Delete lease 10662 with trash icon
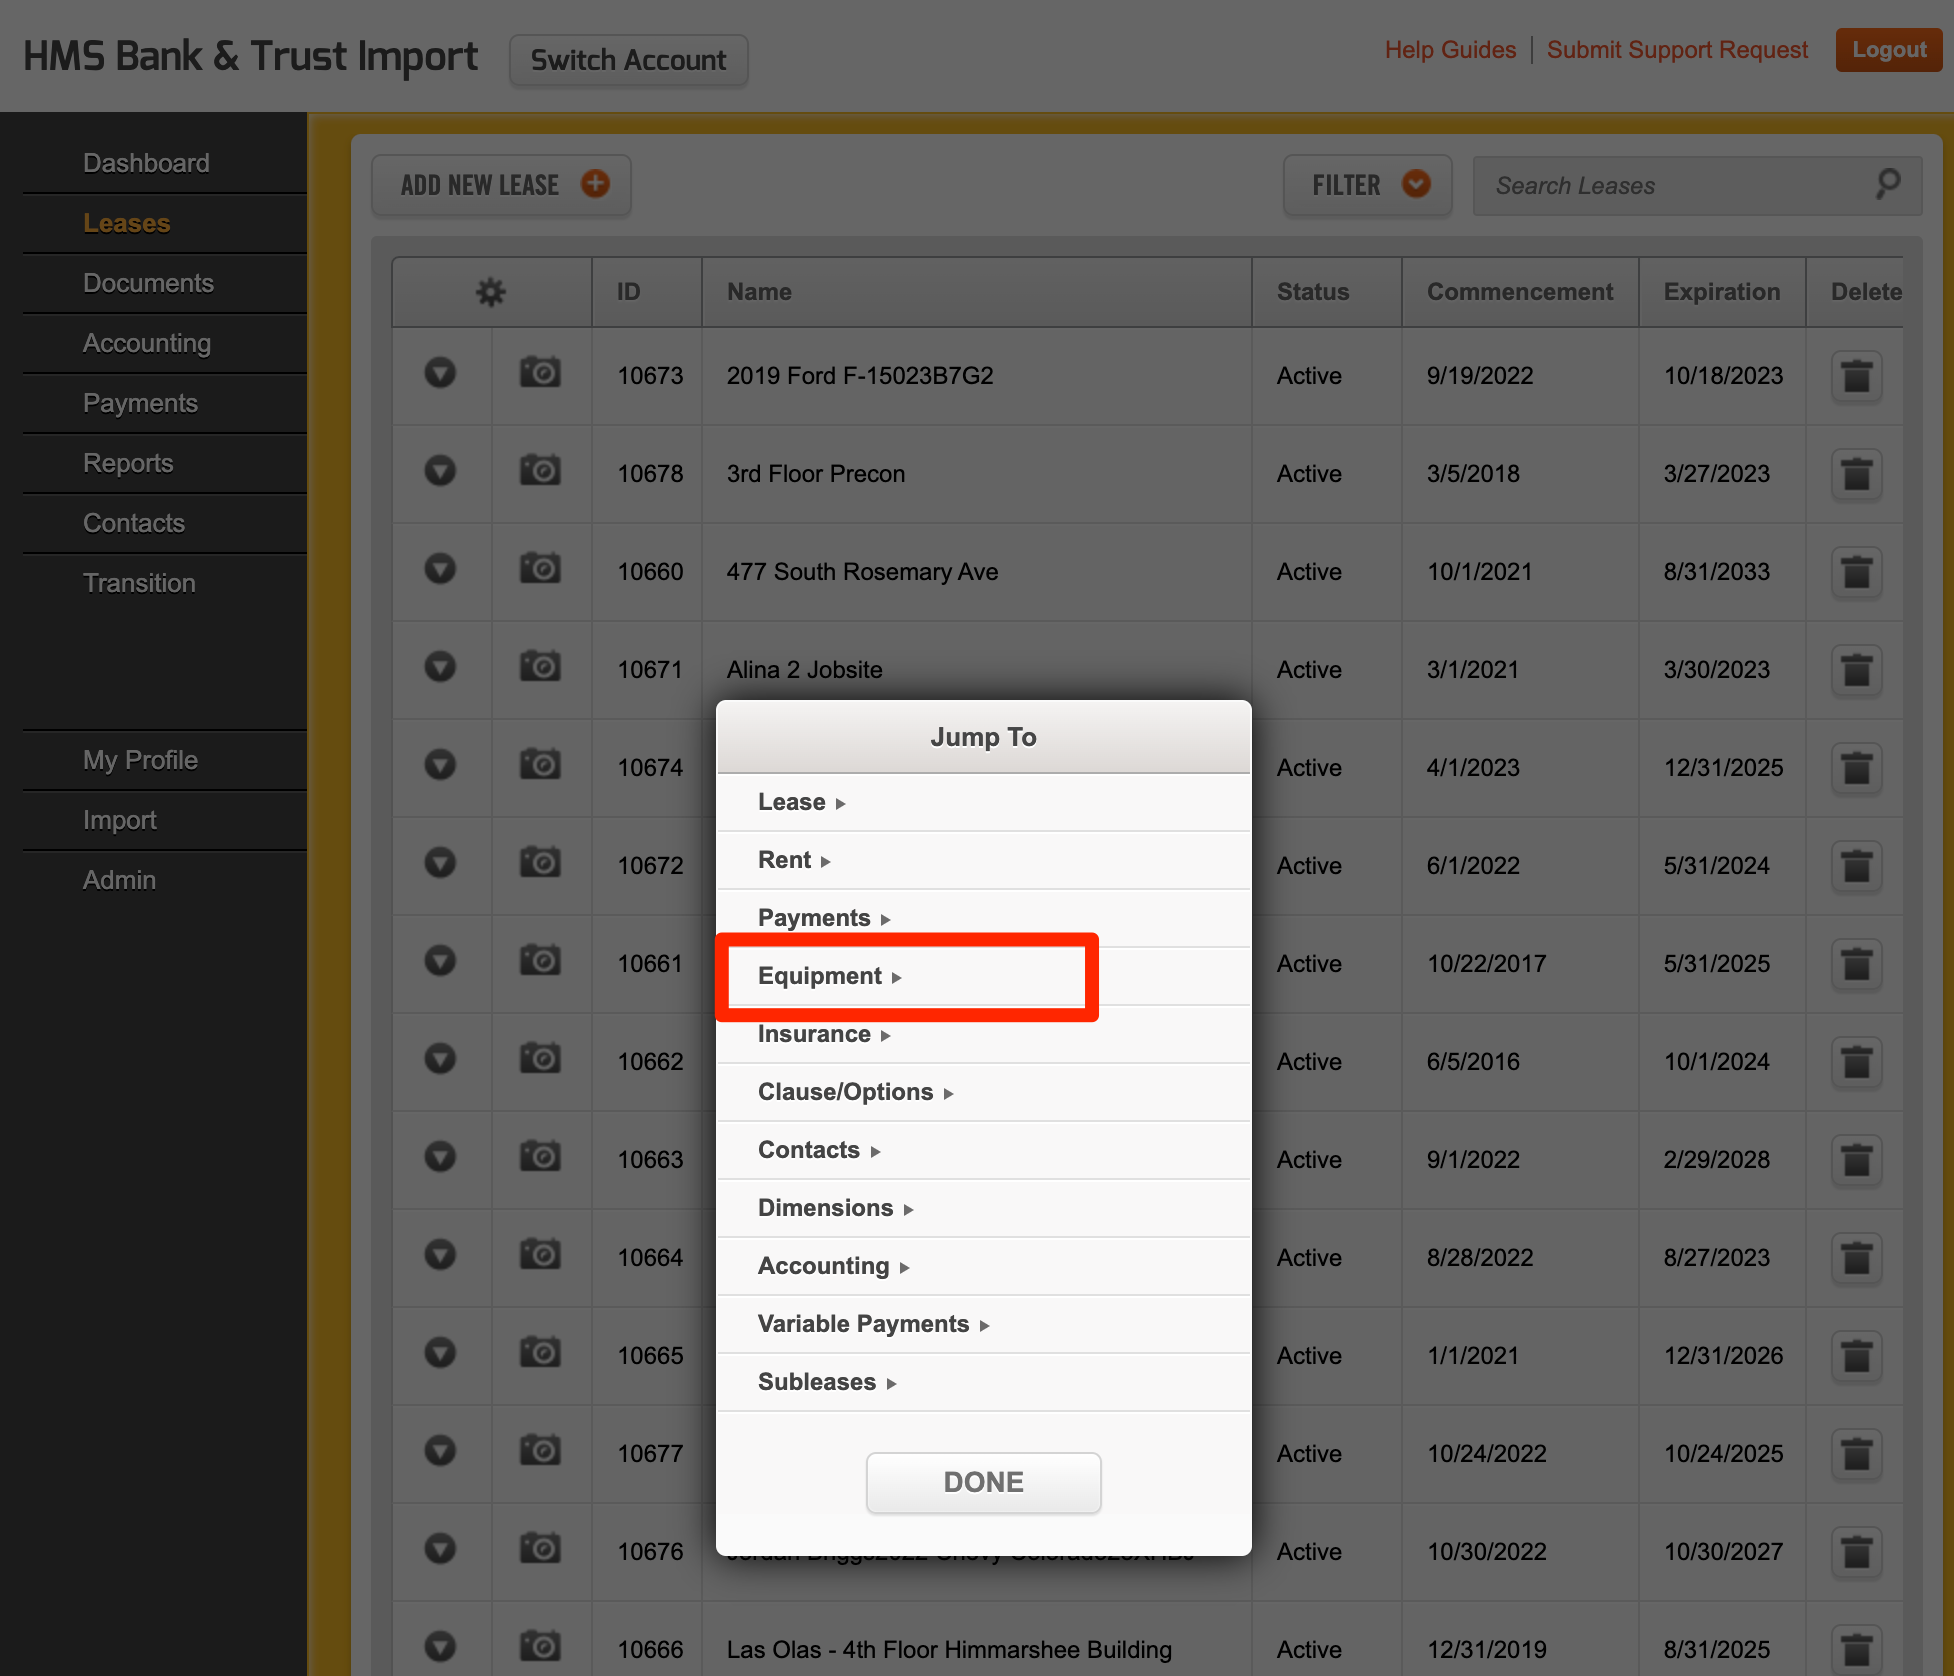The width and height of the screenshot is (1954, 1676). (1856, 1062)
